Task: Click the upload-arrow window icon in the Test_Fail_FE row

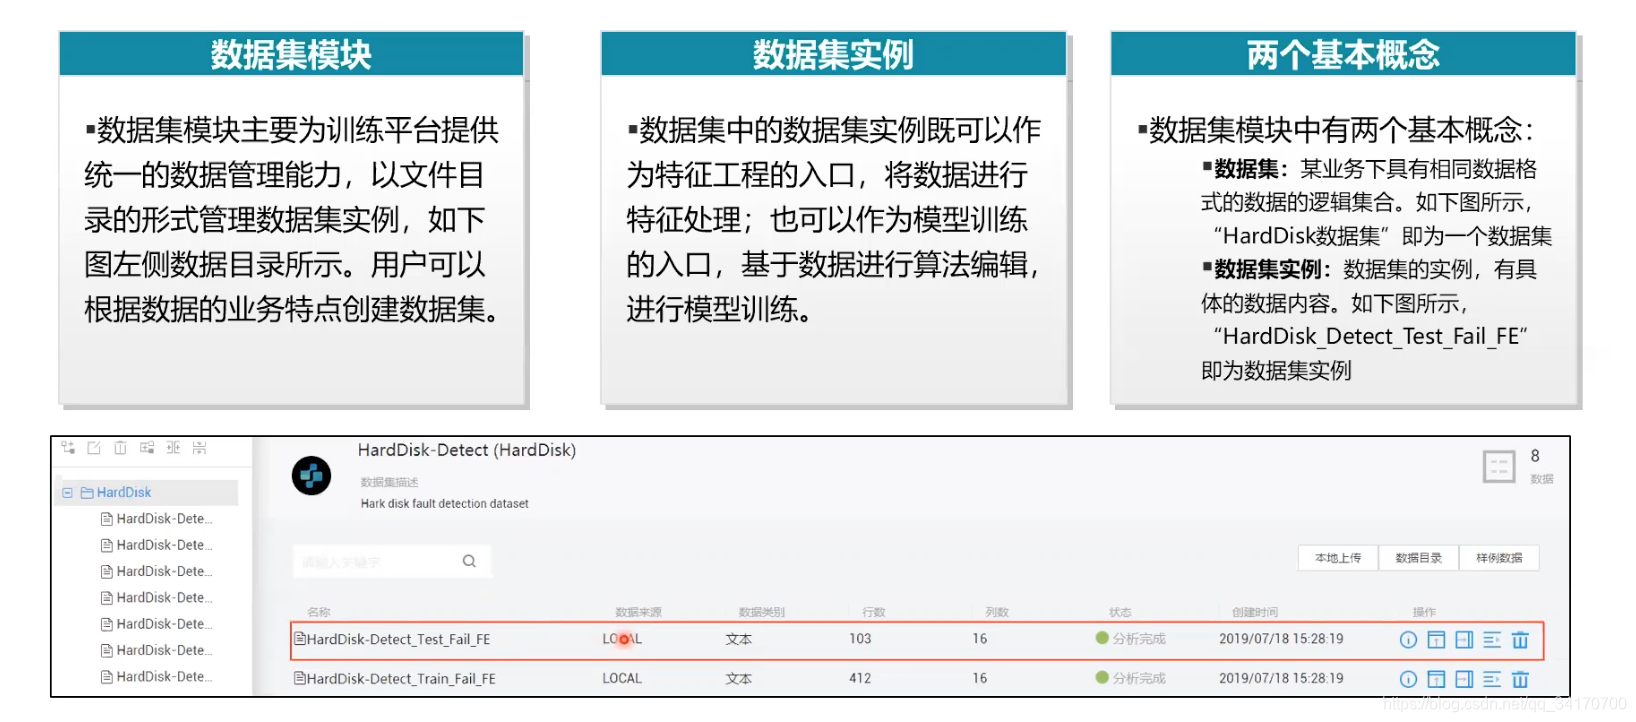Action: click(x=1436, y=640)
